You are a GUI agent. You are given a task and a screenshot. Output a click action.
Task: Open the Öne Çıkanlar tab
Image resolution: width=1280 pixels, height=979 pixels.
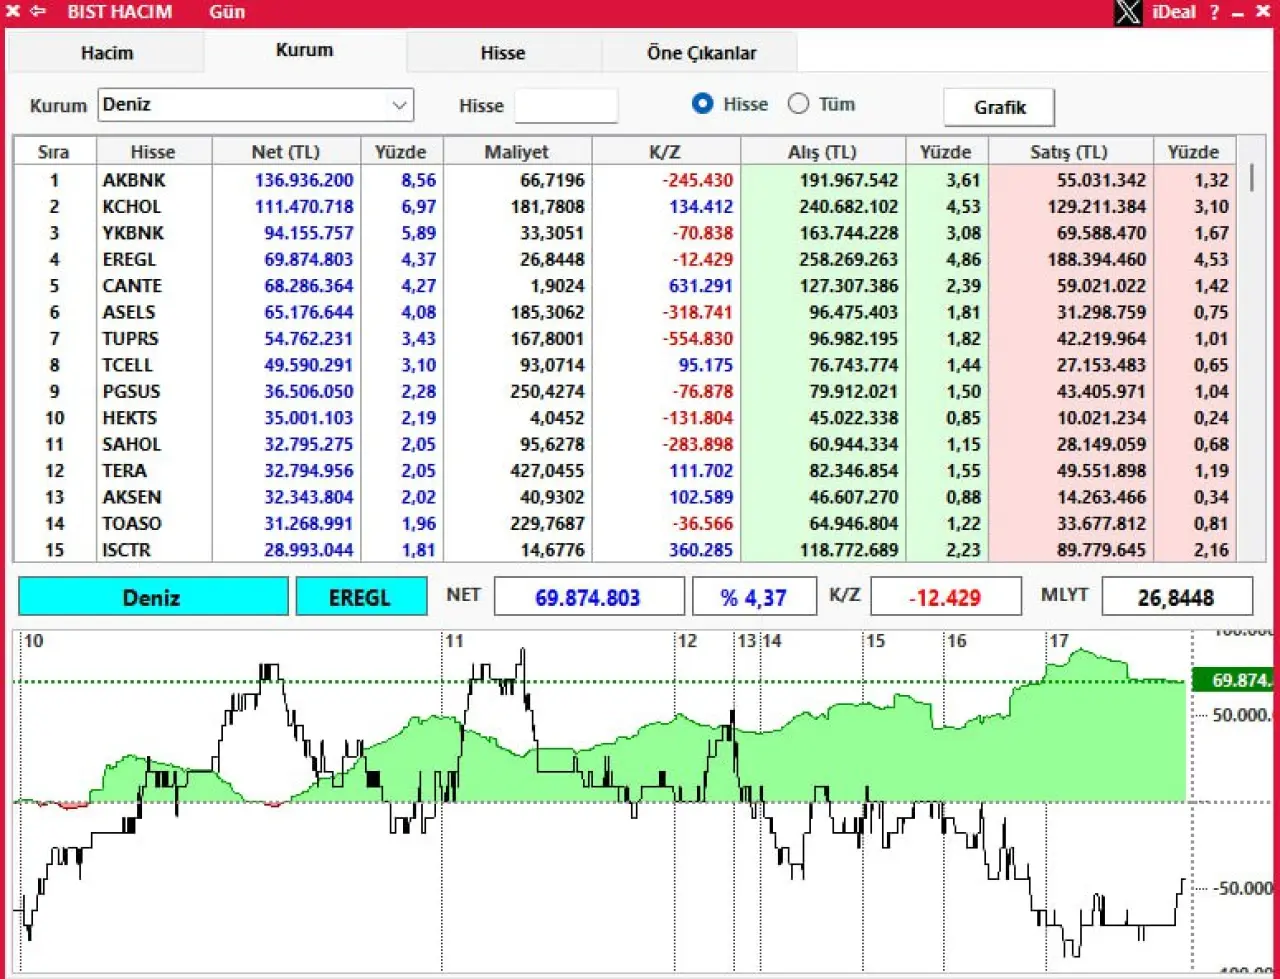coord(701,53)
